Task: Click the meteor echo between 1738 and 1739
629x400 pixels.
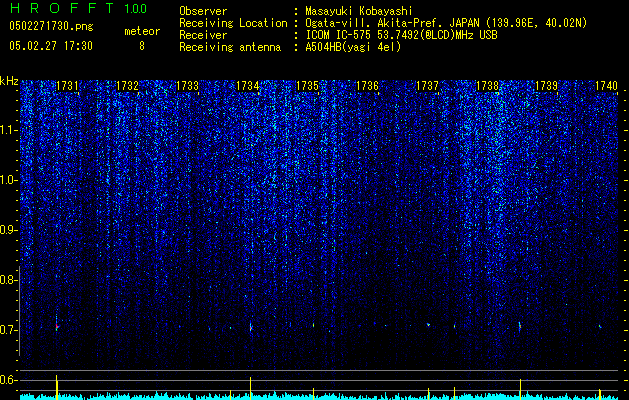Action: tap(520, 326)
